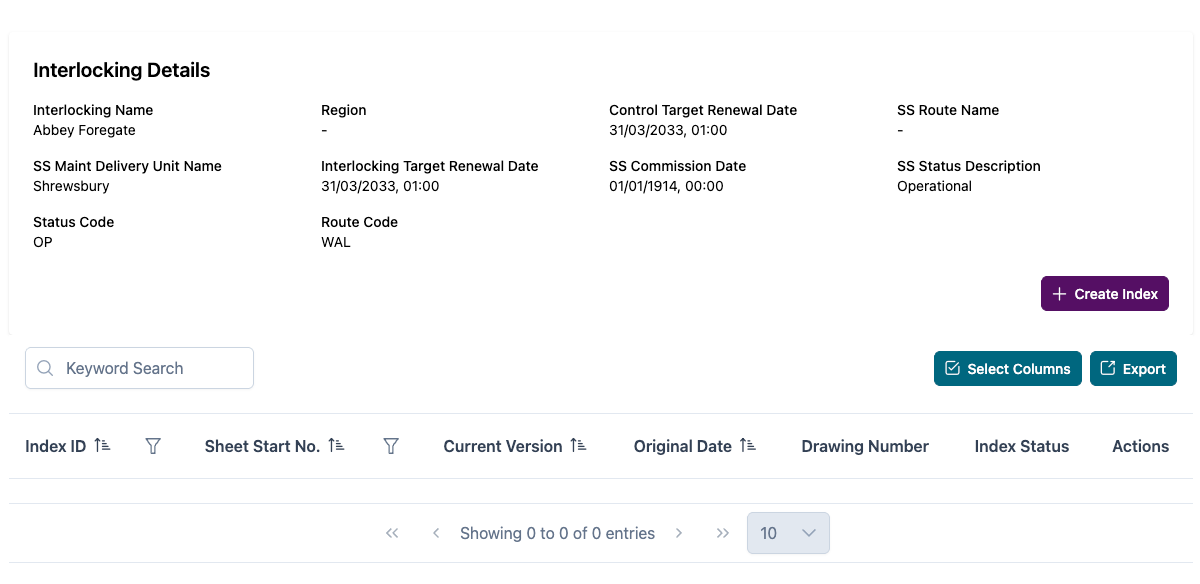This screenshot has height=584, width=1200.
Task: Sort by Original Date icon
Action: tap(748, 446)
